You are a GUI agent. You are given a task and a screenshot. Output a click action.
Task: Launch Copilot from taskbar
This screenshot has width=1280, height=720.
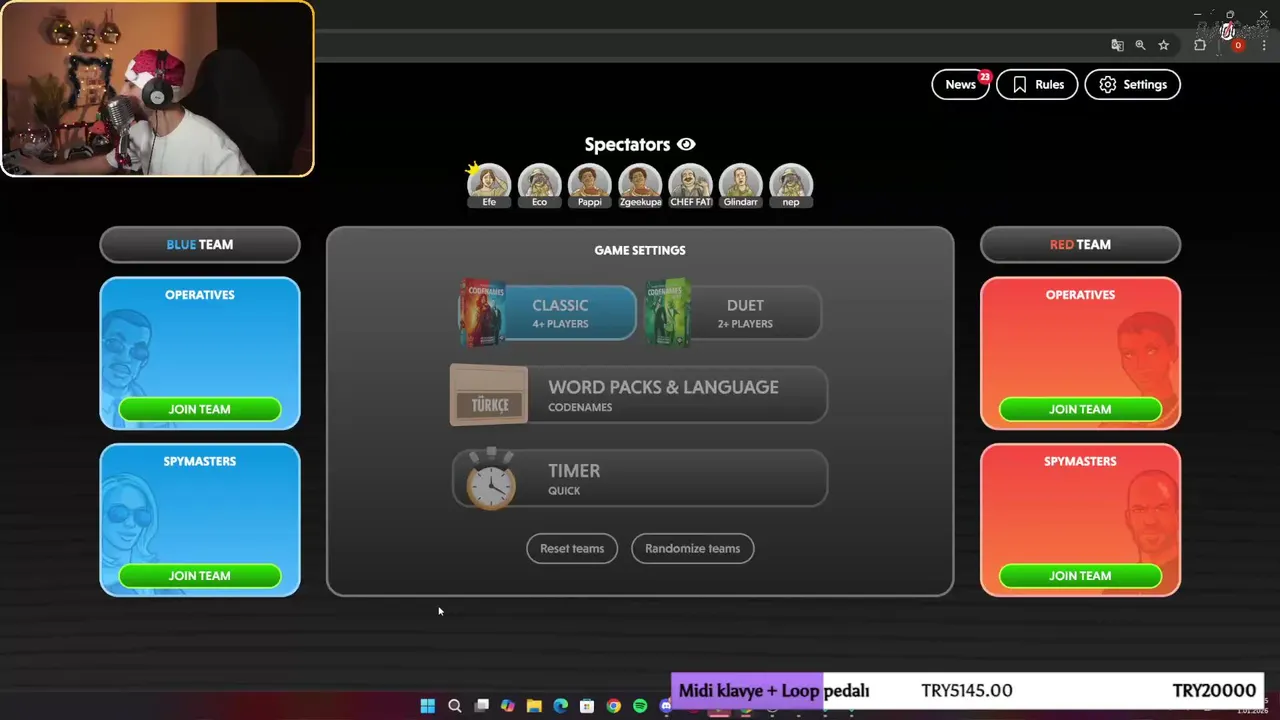tap(508, 706)
